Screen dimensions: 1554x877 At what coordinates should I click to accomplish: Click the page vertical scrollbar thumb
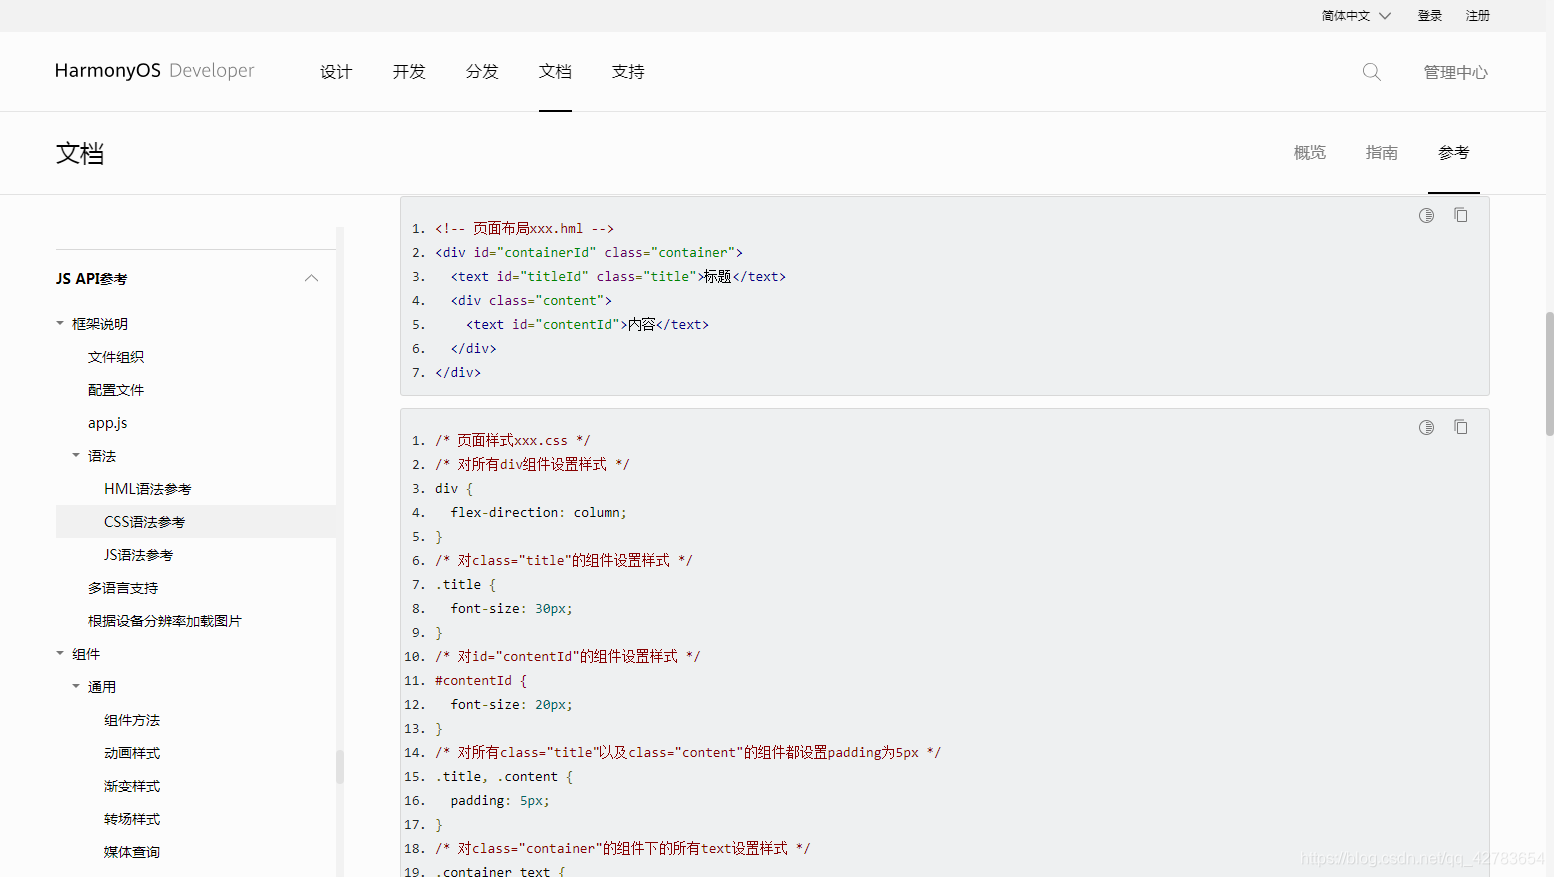[1549, 374]
